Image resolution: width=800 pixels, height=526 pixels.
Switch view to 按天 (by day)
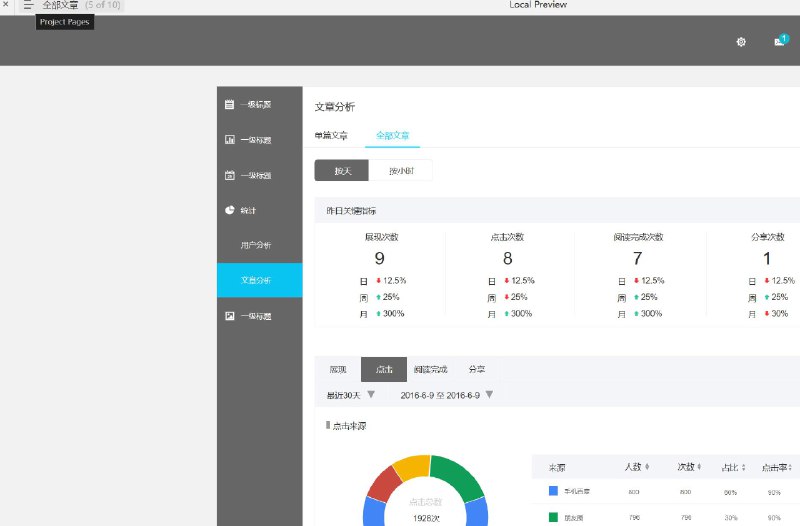pyautogui.click(x=341, y=170)
